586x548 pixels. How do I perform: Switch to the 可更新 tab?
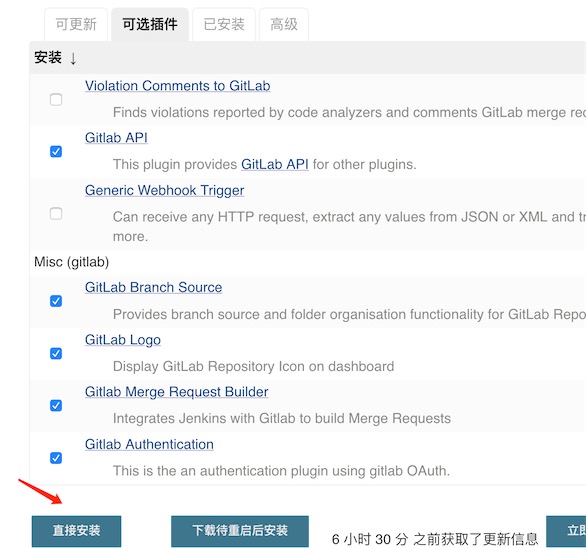(x=76, y=25)
